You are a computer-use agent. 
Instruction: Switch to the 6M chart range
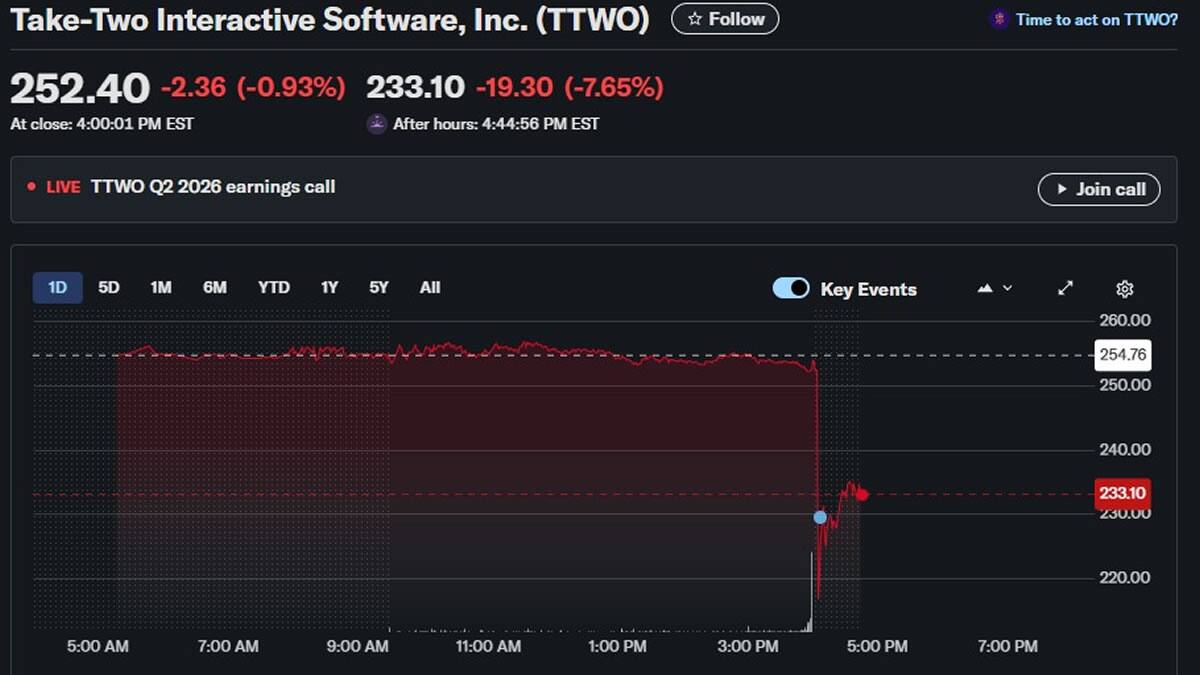click(x=215, y=288)
